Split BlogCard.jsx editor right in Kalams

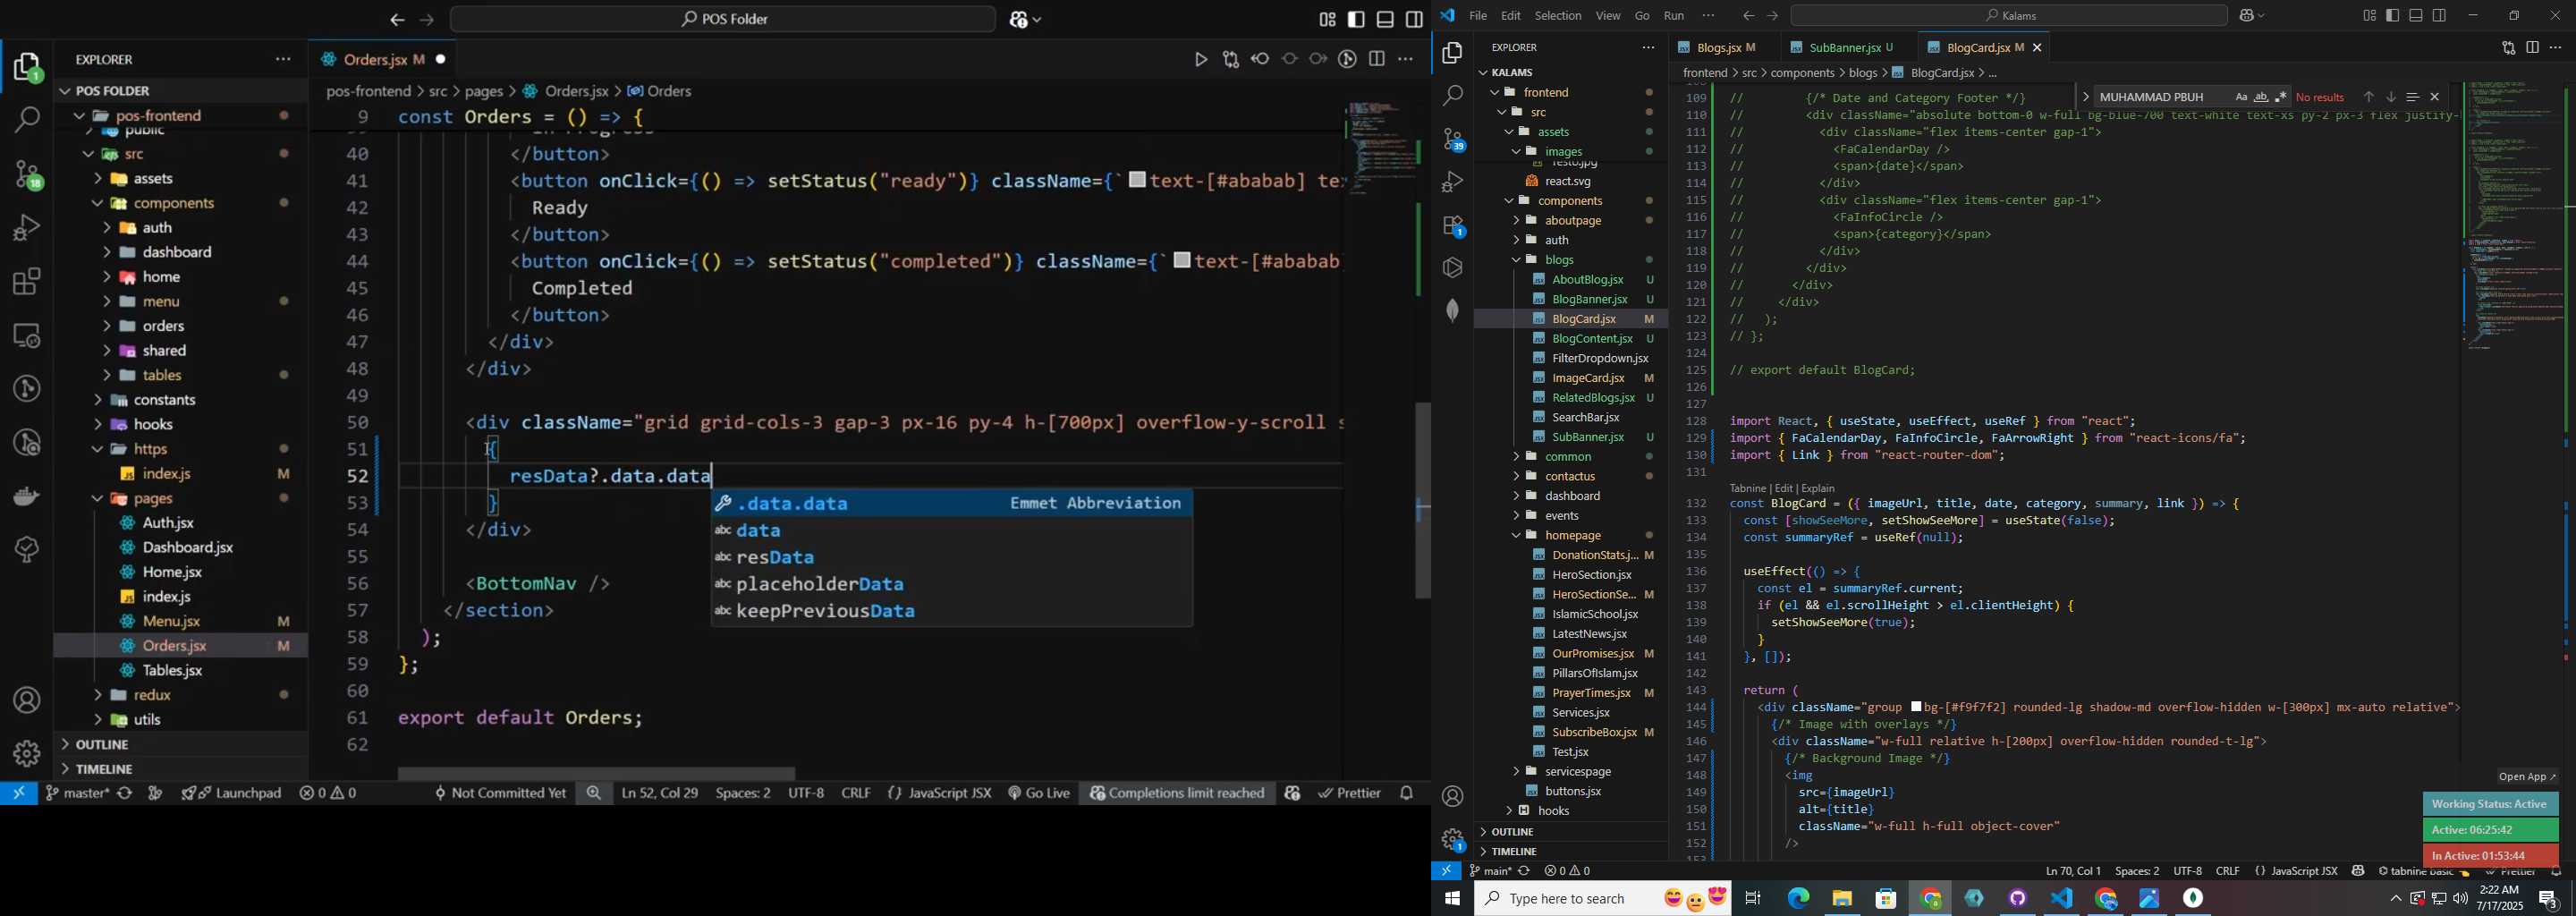tap(2532, 47)
